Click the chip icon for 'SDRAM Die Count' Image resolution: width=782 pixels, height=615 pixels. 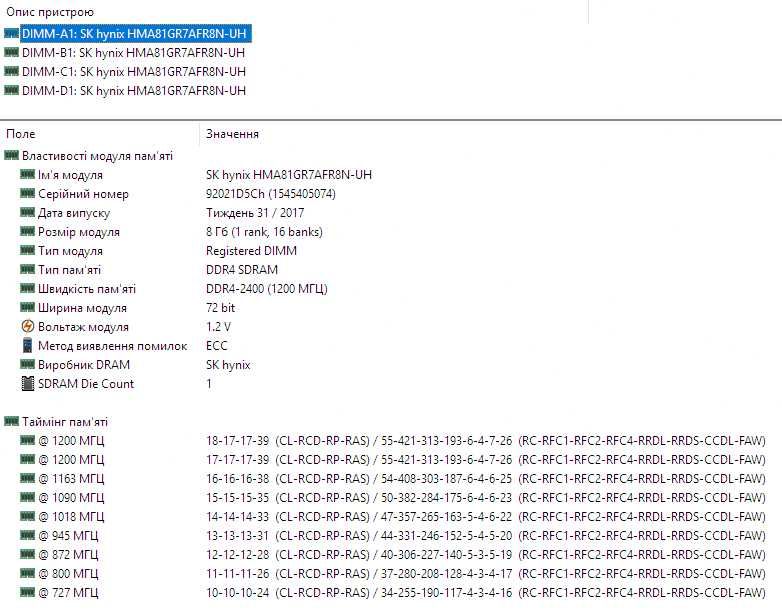27,383
